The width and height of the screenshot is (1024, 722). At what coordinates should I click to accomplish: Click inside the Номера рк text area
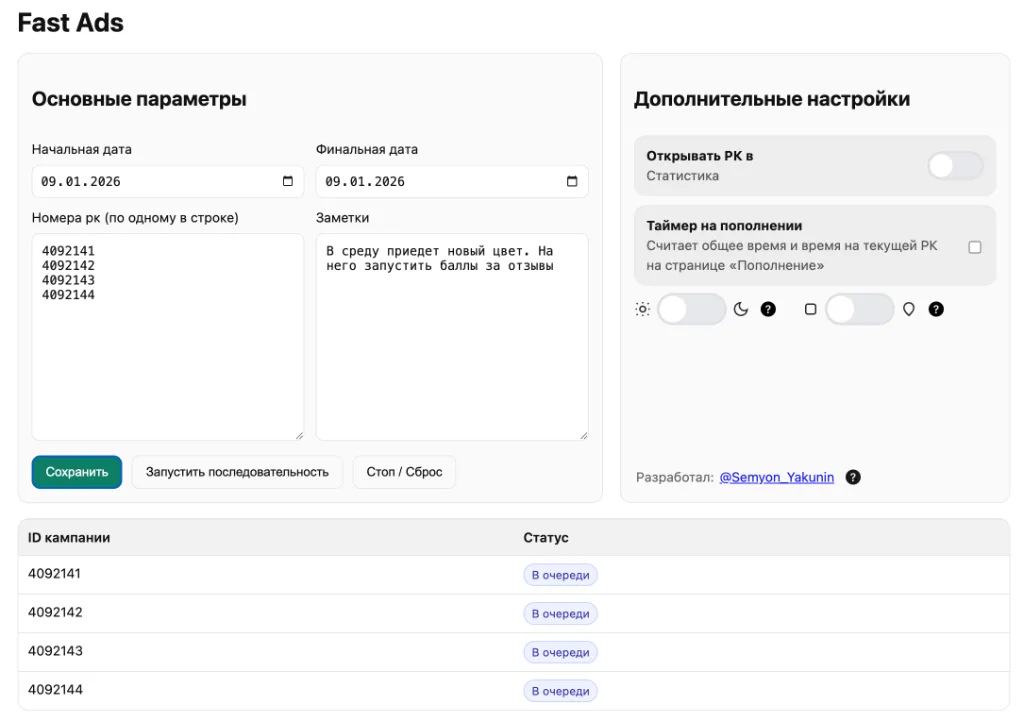(168, 337)
